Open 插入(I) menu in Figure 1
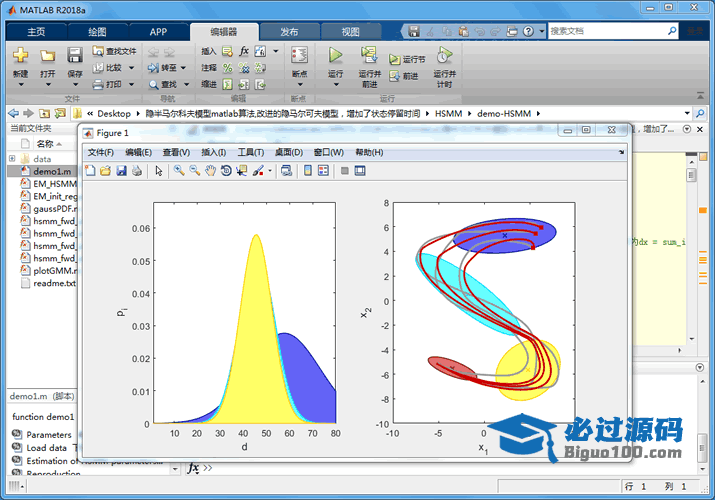 [x=213, y=152]
